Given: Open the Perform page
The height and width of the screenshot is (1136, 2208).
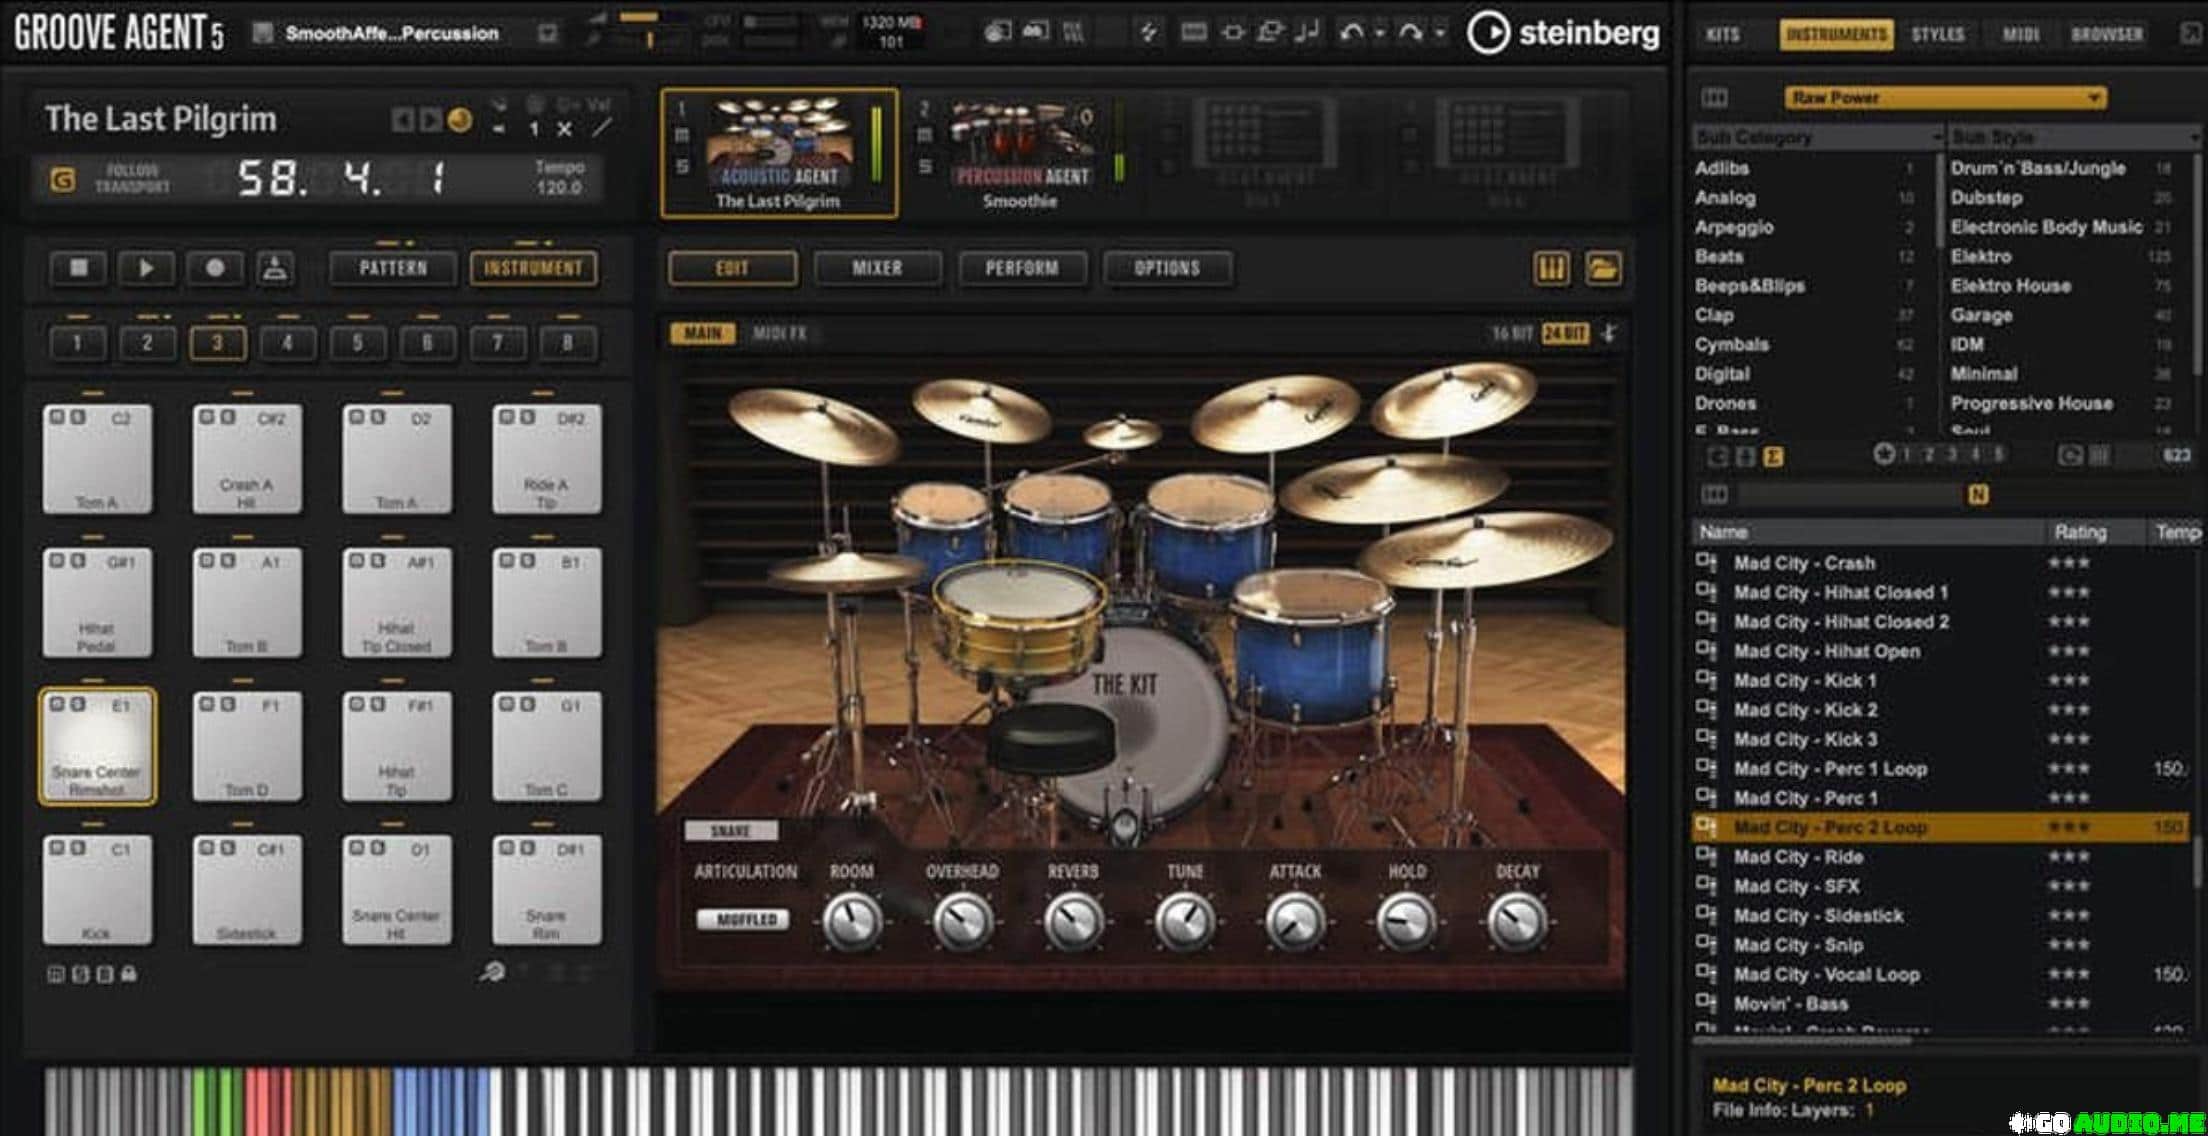Looking at the screenshot, I should click(x=1021, y=268).
